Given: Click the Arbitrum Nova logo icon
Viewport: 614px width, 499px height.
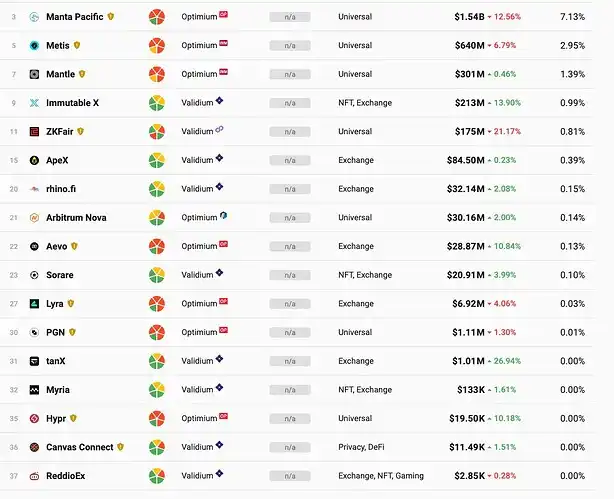Looking at the screenshot, I should tap(35, 218).
